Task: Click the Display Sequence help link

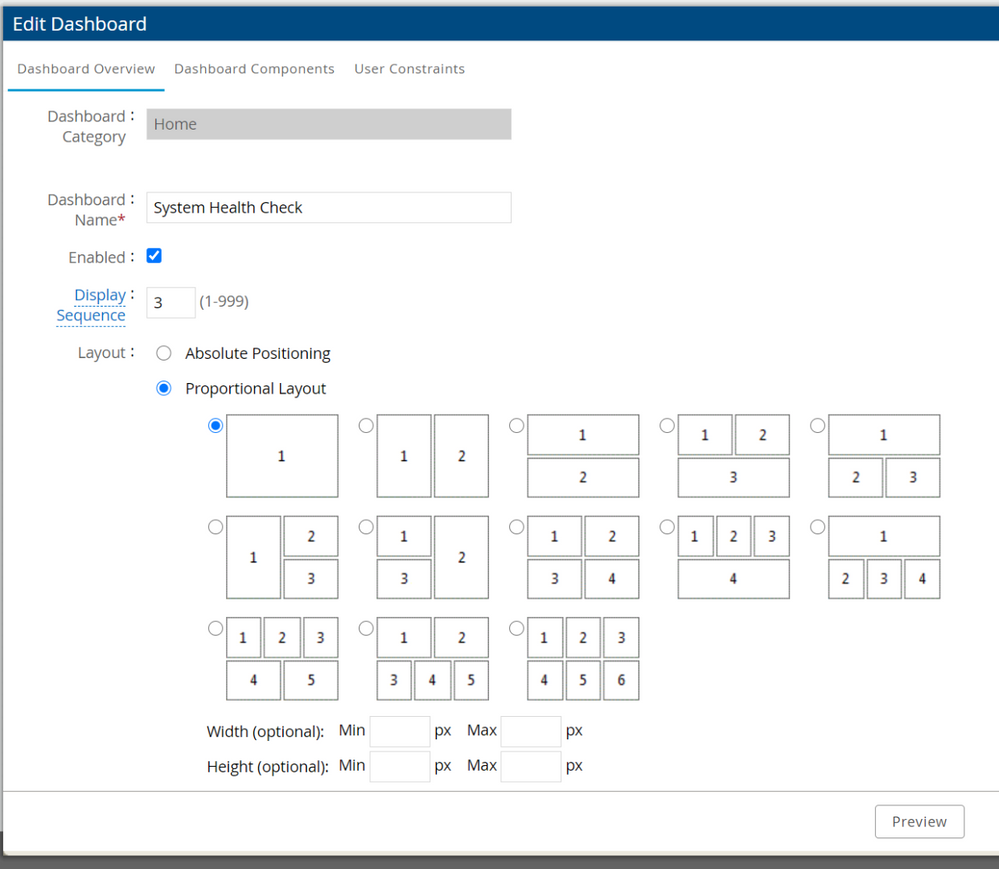Action: pos(92,305)
